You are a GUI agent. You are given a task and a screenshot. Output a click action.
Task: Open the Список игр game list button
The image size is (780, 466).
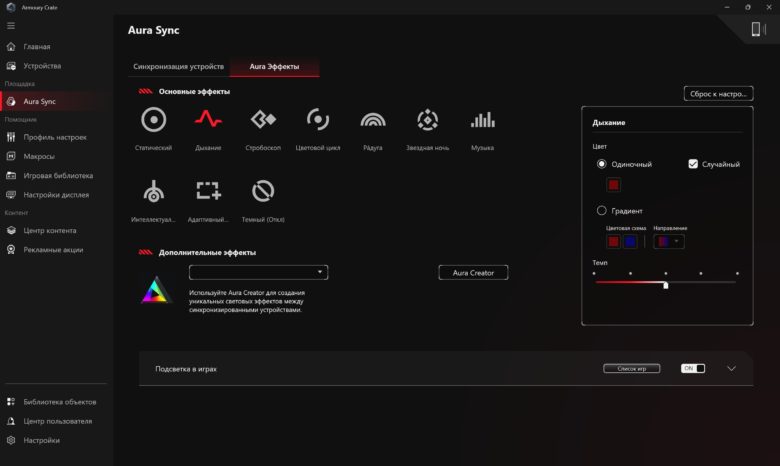click(632, 369)
